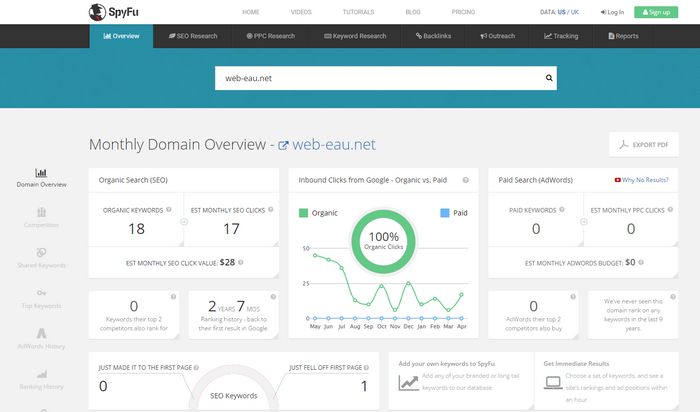Open the SEO Research tab

193,36
